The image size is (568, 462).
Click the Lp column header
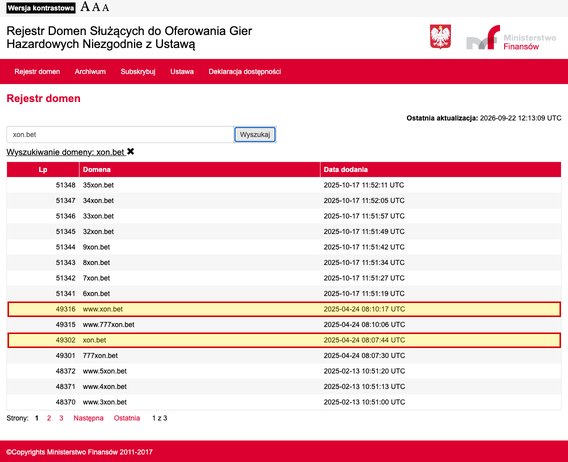(43, 170)
